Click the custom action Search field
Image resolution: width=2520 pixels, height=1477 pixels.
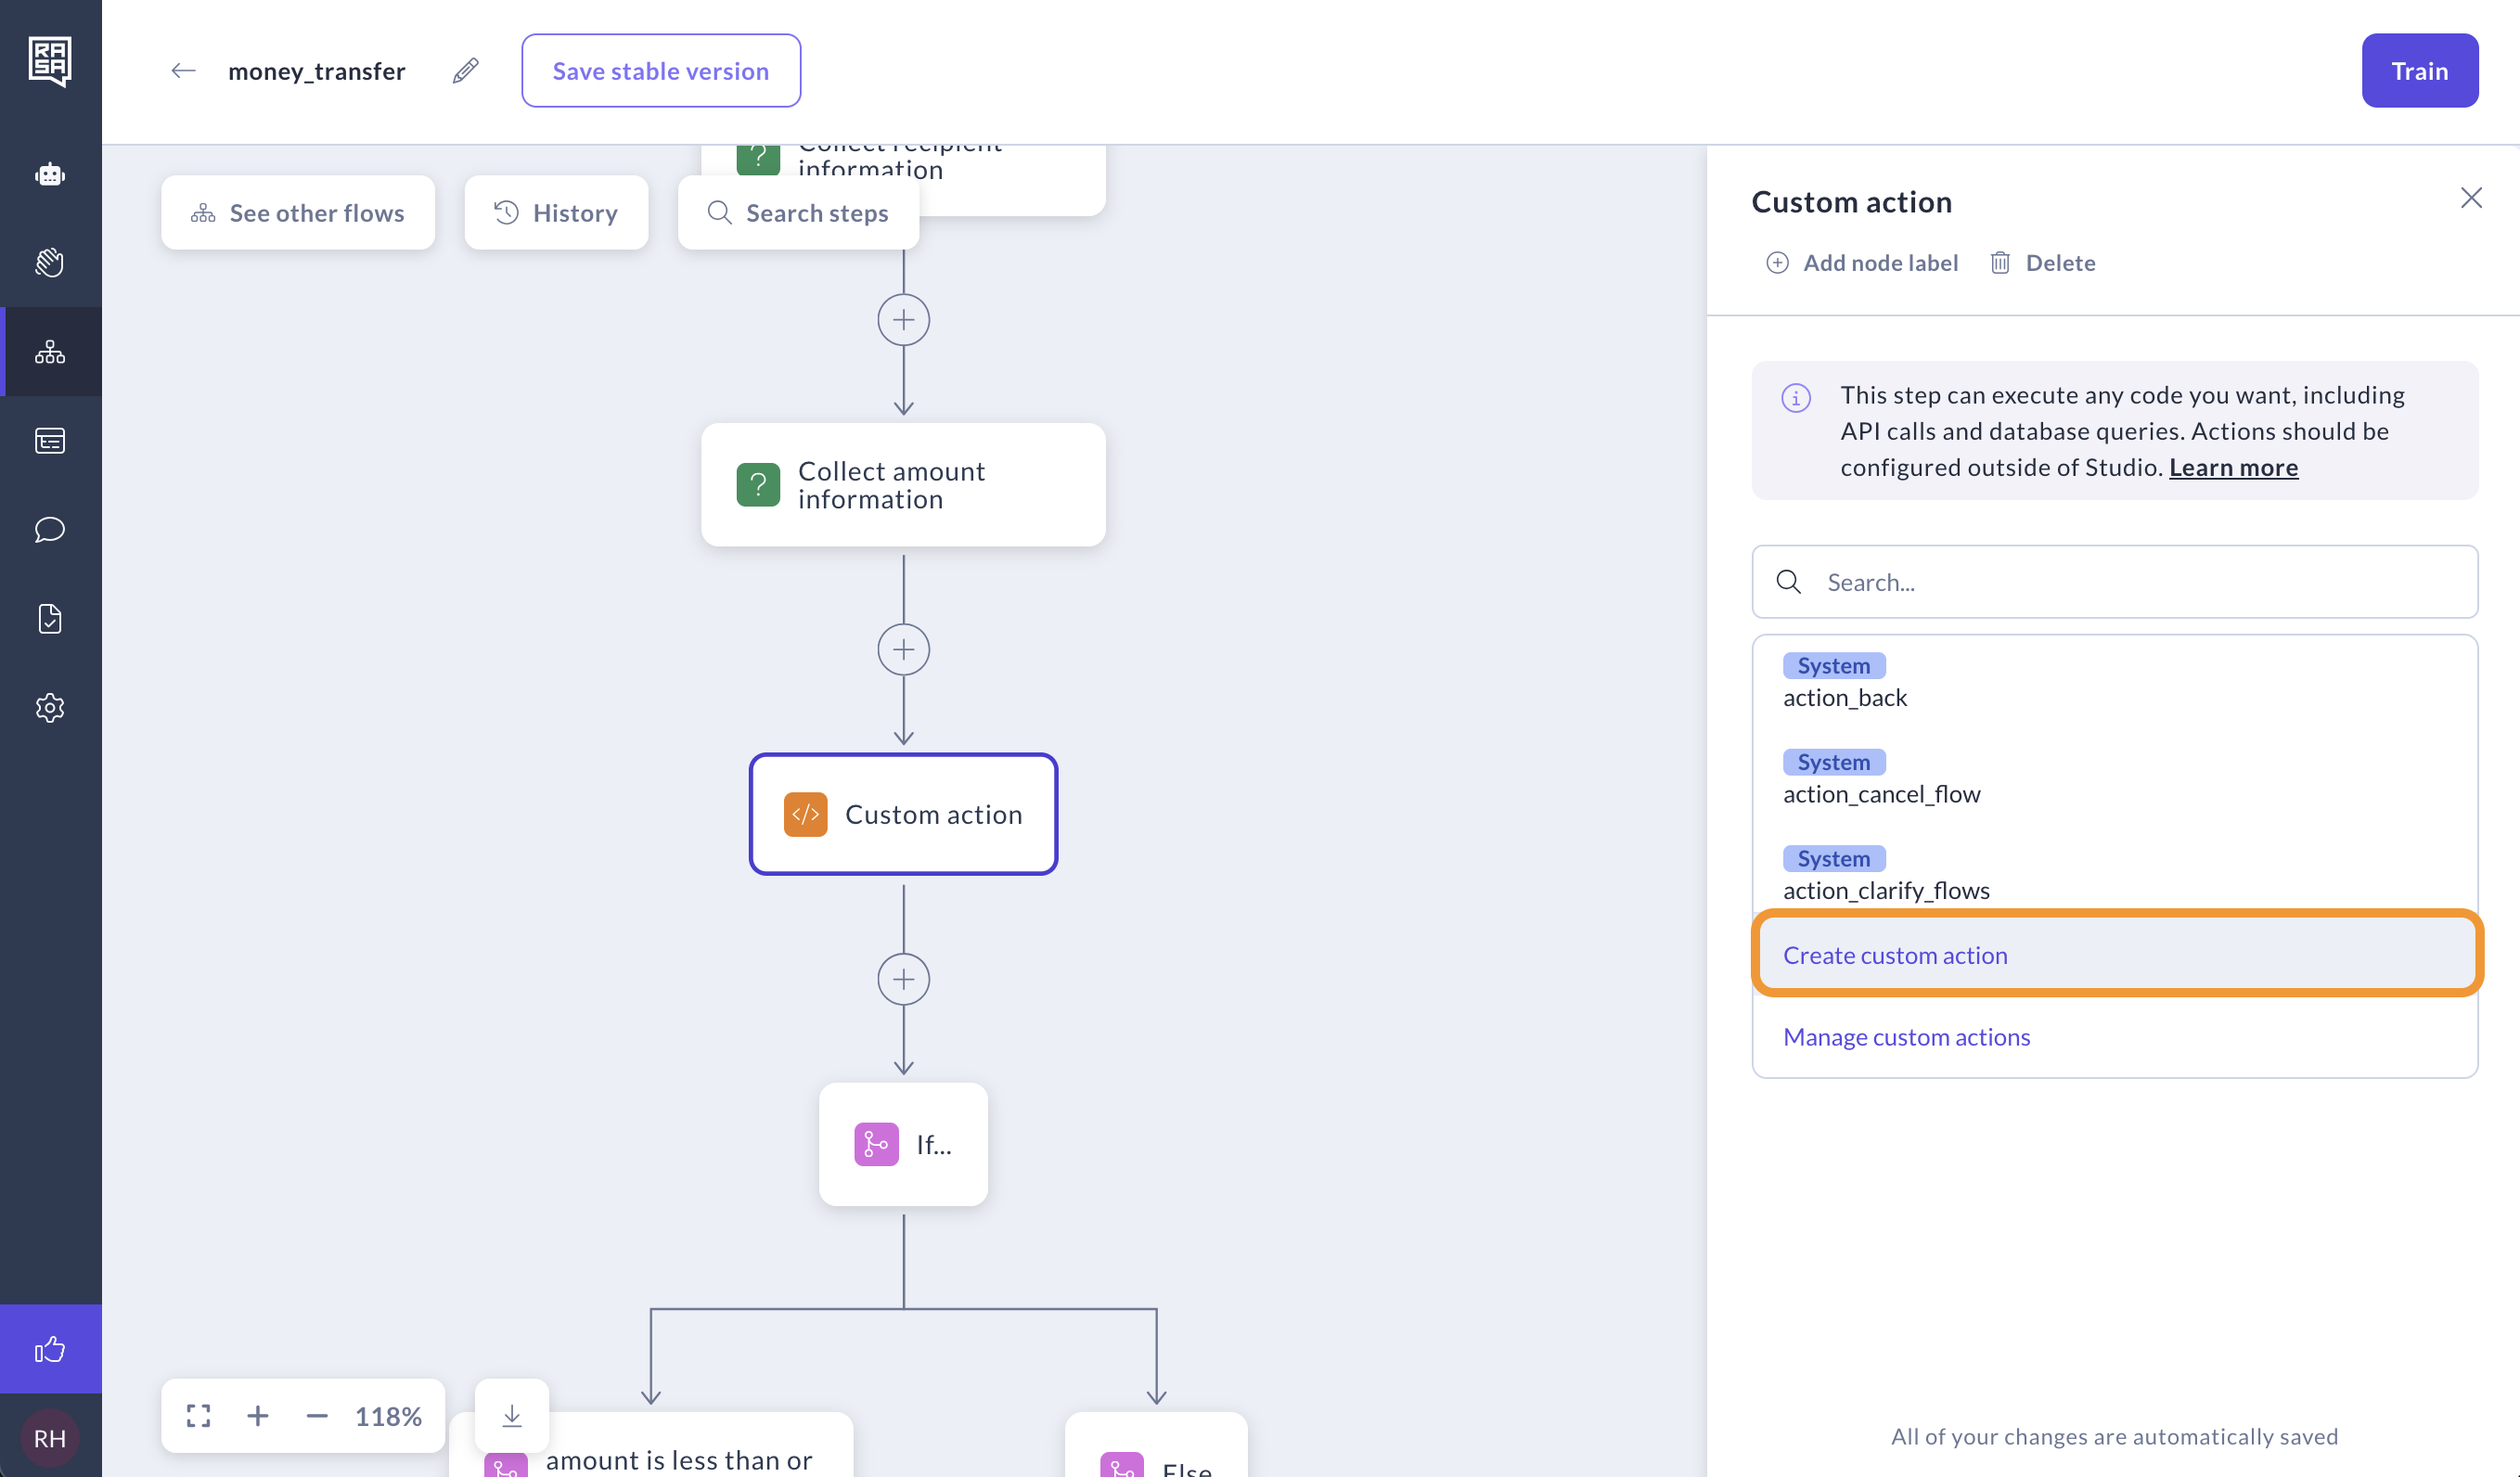(x=2140, y=582)
